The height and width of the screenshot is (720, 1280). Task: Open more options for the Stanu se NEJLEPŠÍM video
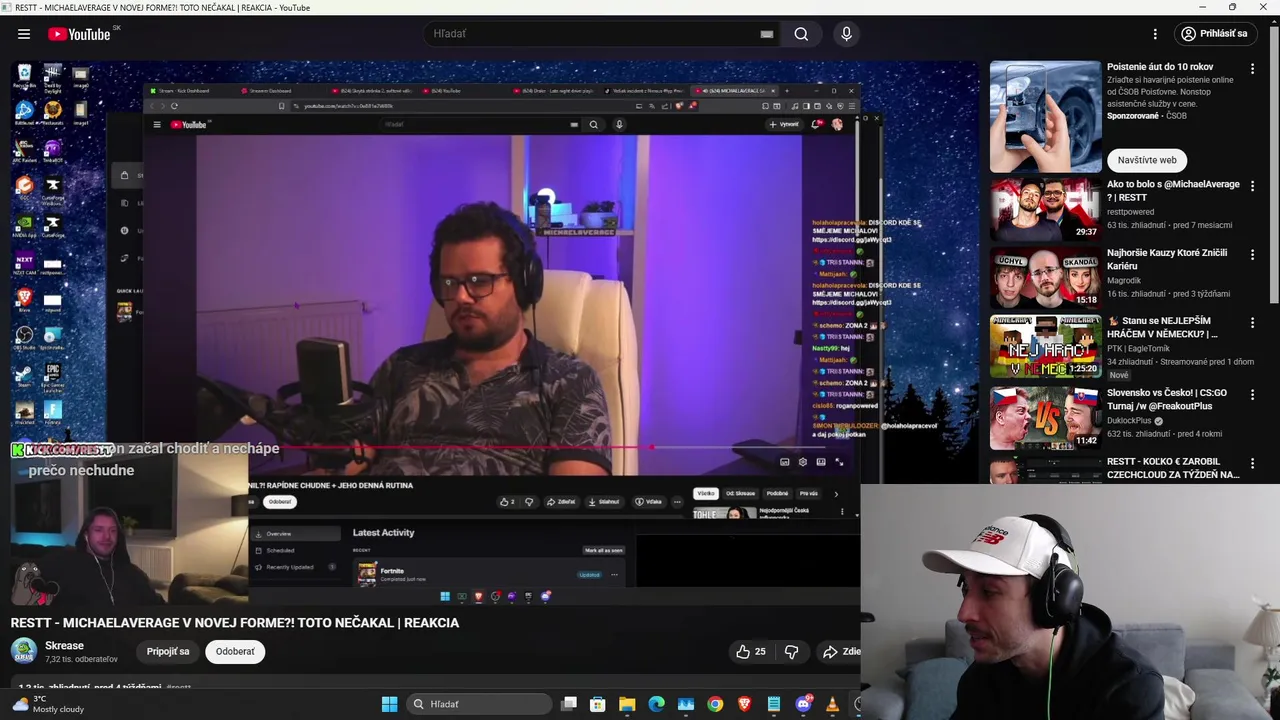[1252, 324]
